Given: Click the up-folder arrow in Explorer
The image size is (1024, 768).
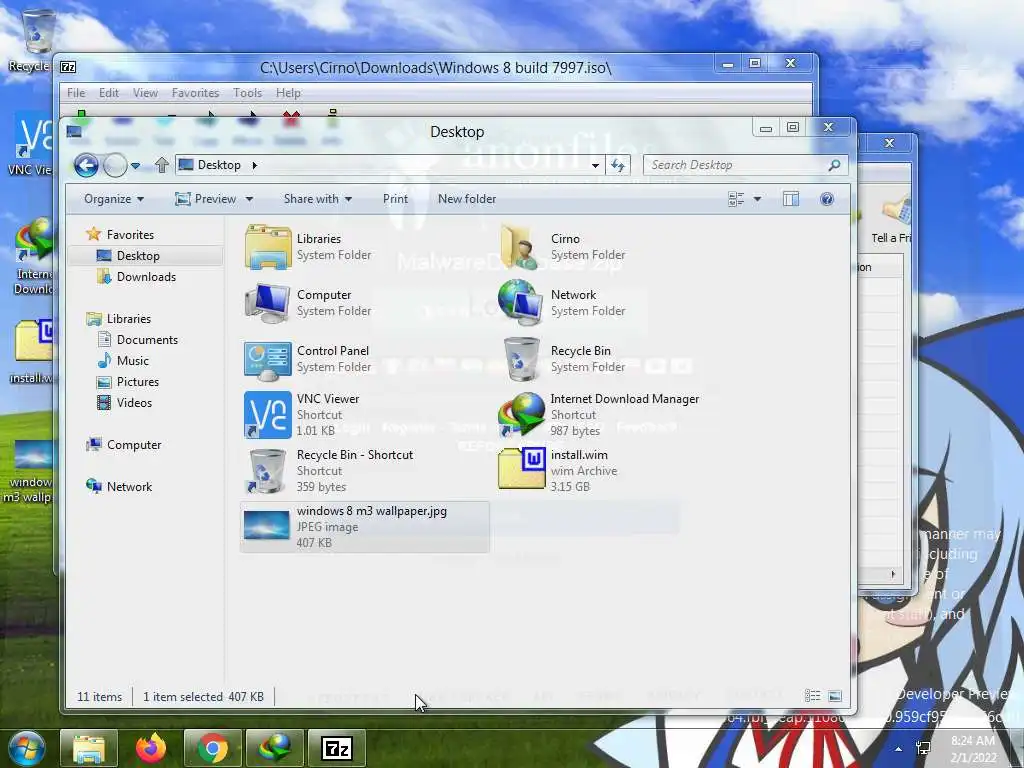Looking at the screenshot, I should 162,165.
